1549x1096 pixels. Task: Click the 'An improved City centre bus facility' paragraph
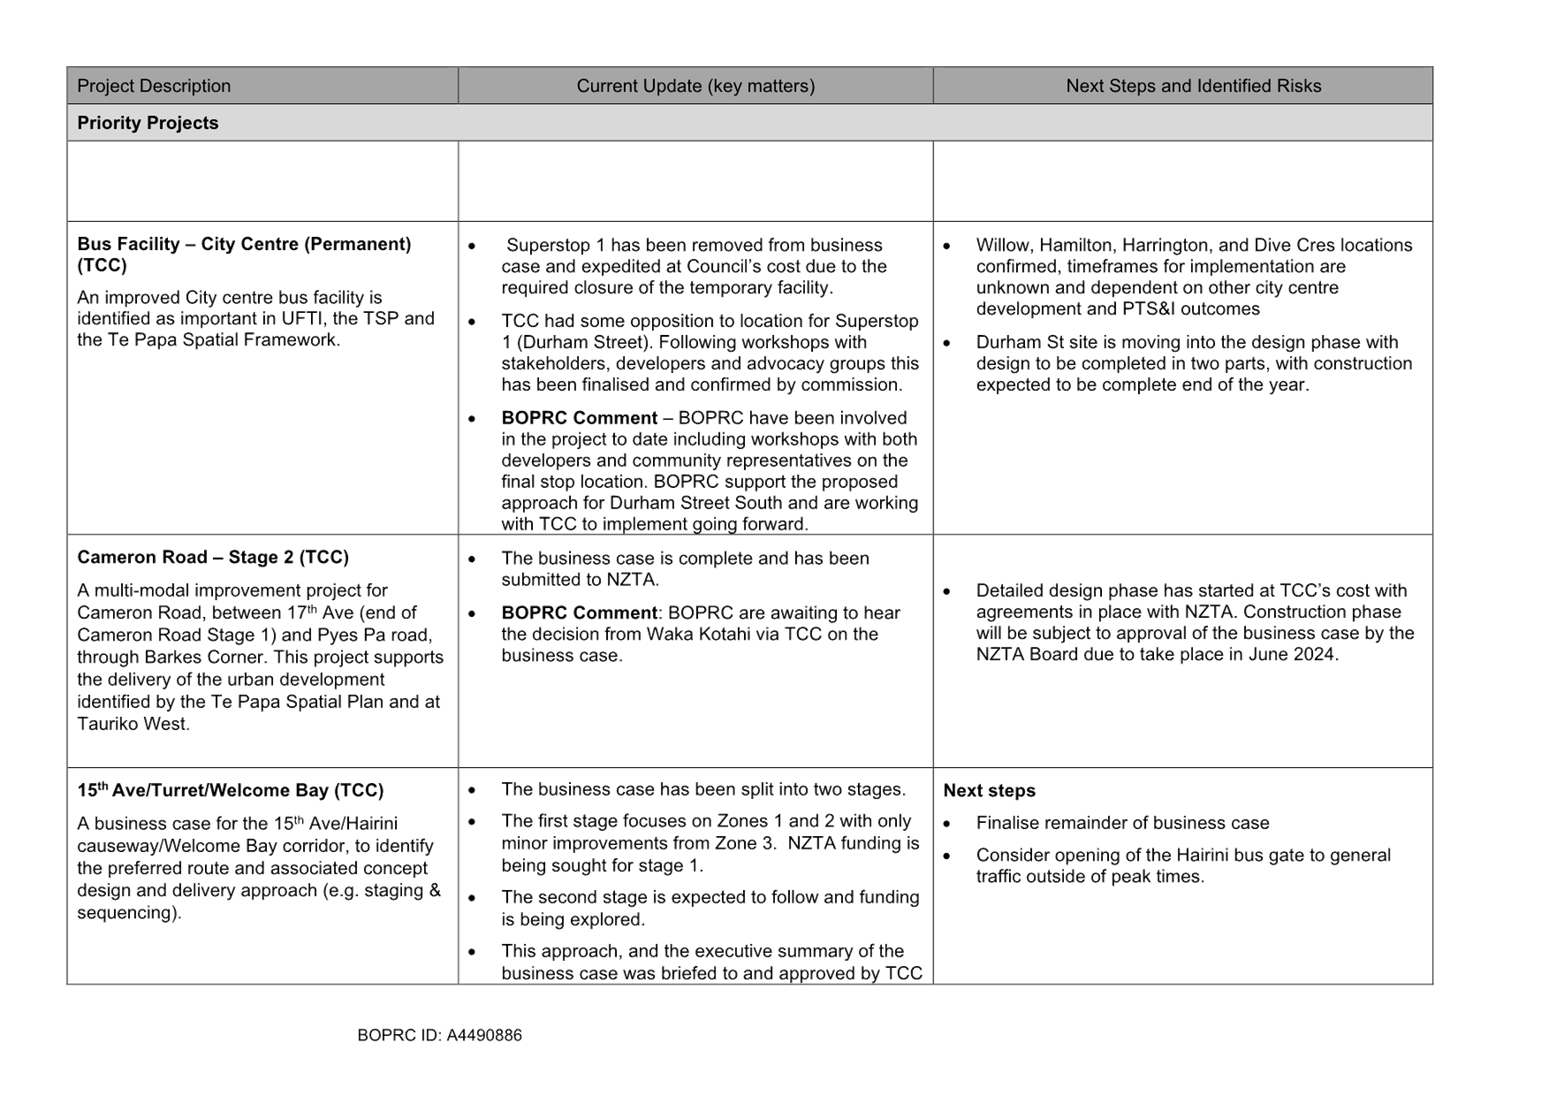[x=256, y=318]
